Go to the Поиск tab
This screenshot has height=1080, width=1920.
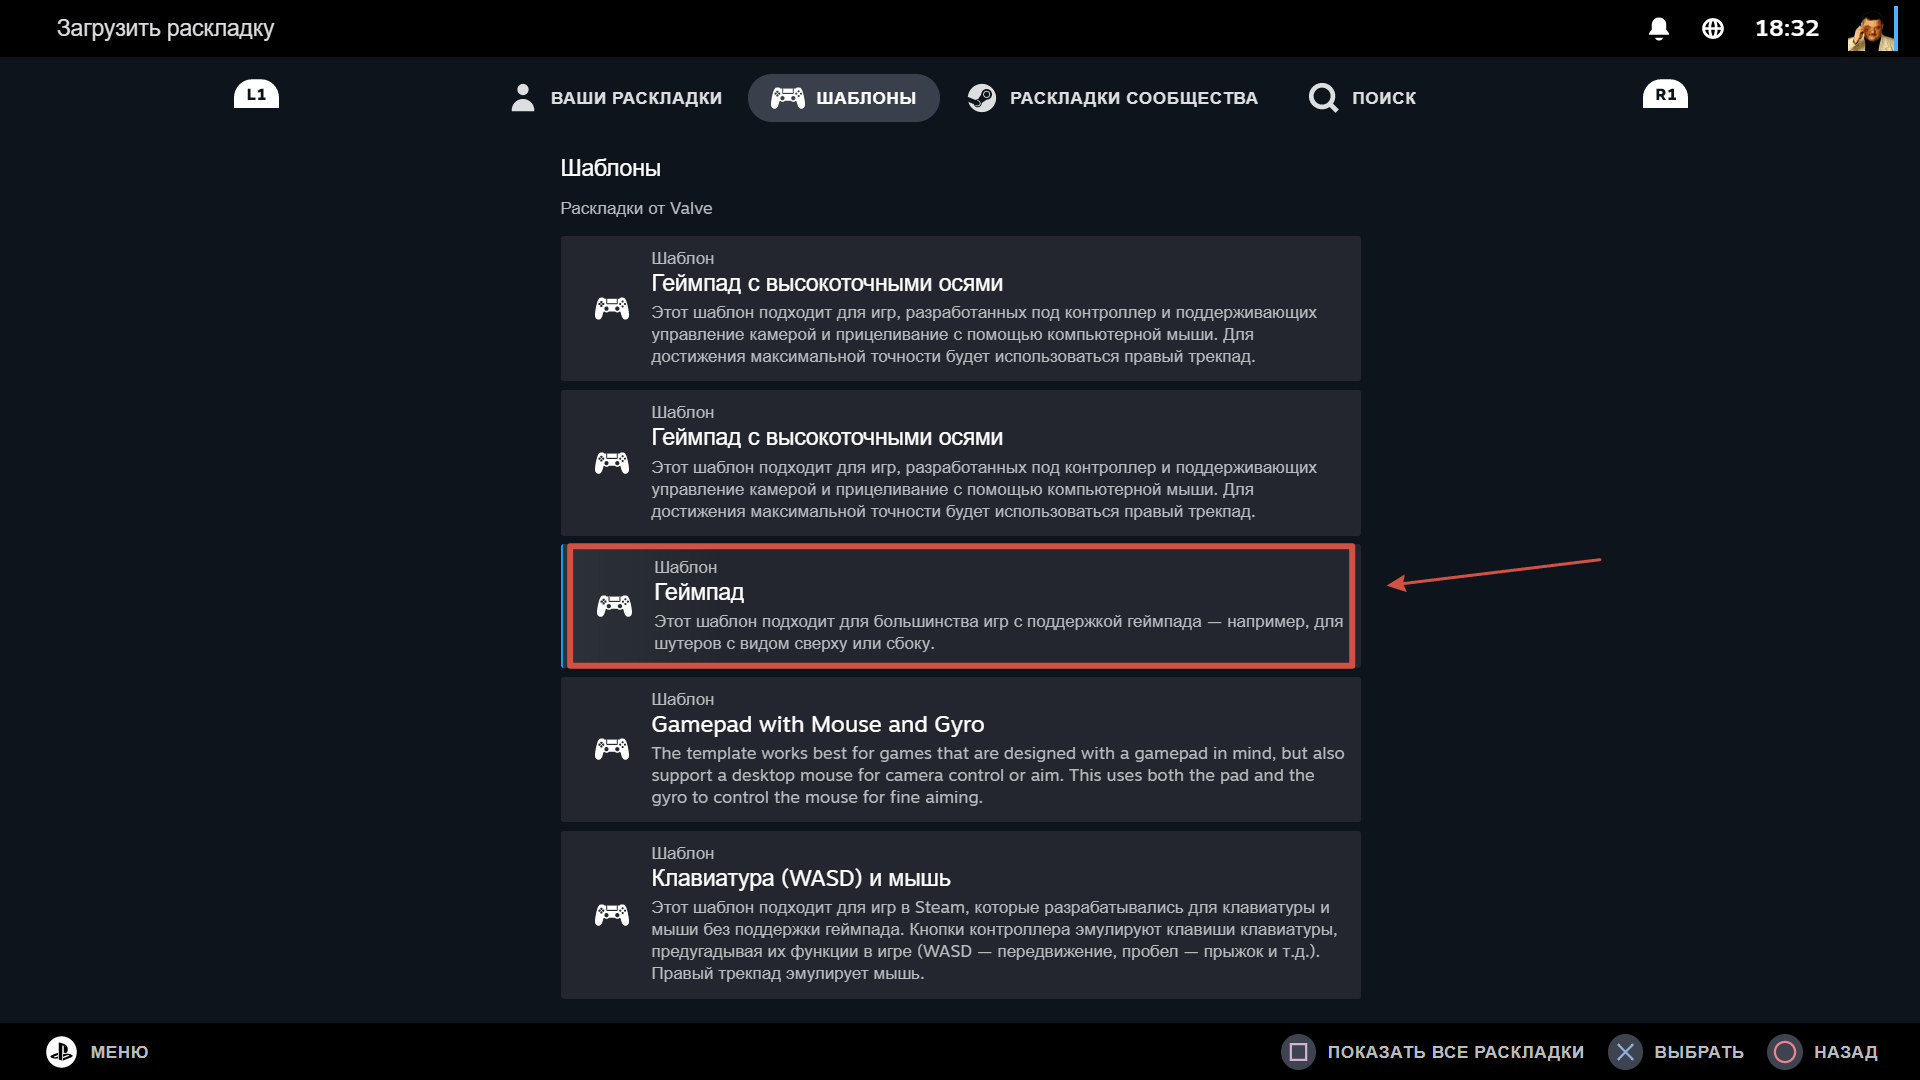point(1362,98)
